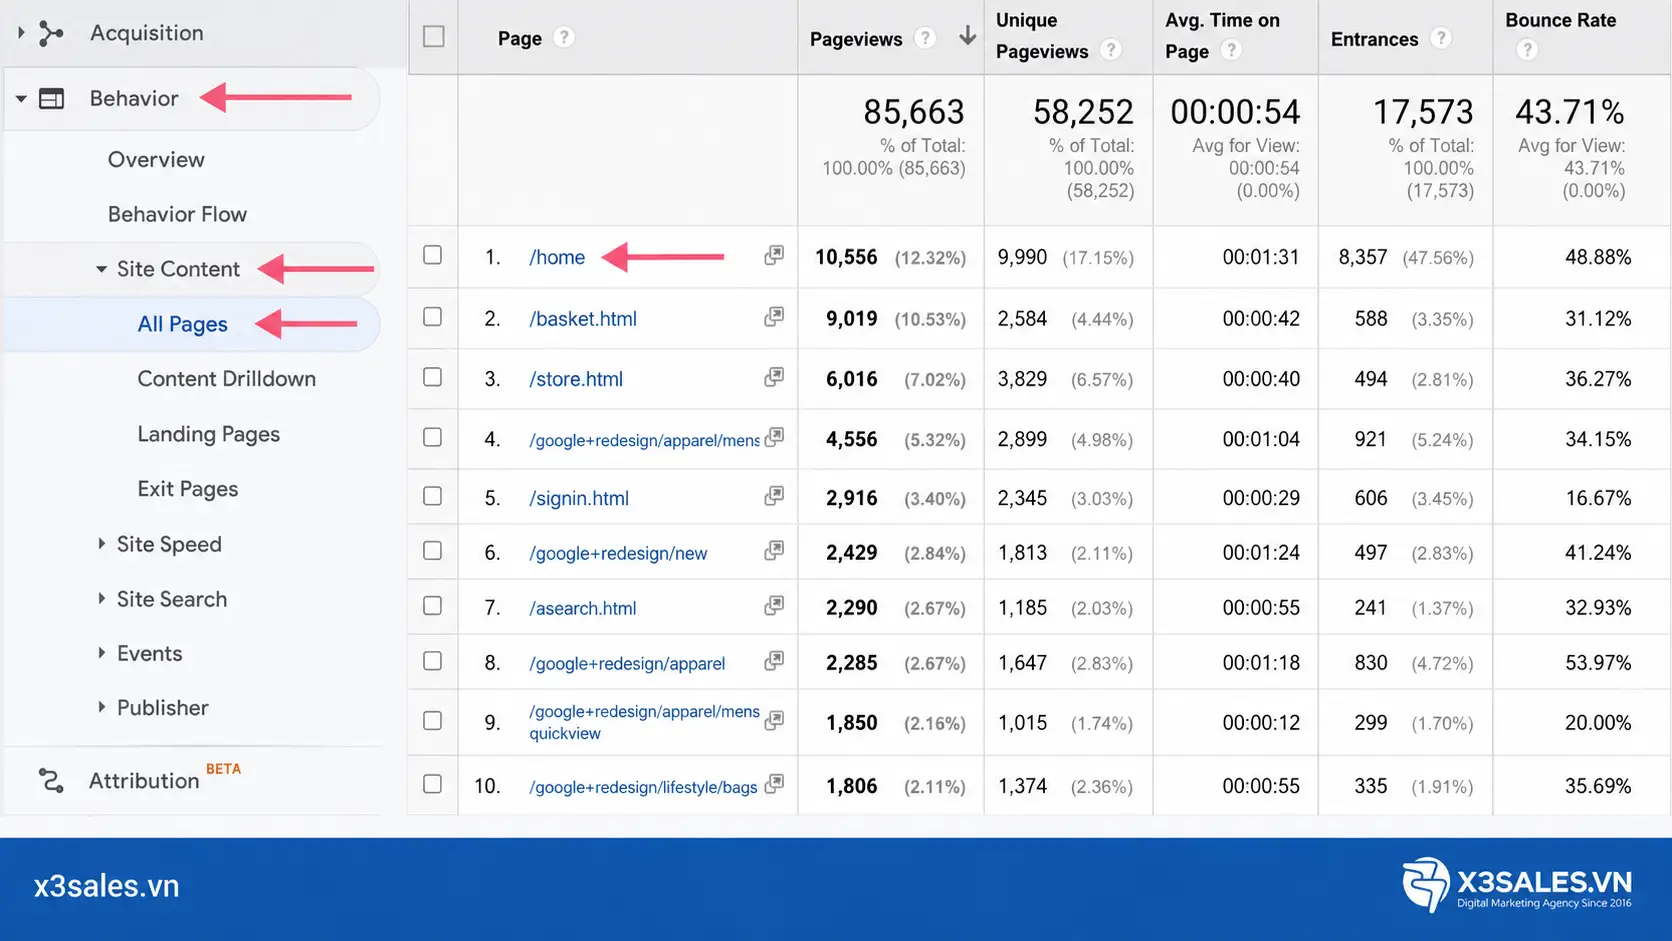The height and width of the screenshot is (941, 1672).
Task: Expand the Events triangle
Action: [101, 653]
